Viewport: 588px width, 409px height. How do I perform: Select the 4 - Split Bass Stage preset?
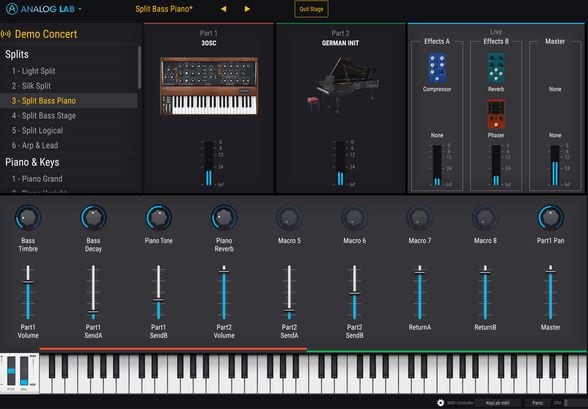click(x=69, y=115)
